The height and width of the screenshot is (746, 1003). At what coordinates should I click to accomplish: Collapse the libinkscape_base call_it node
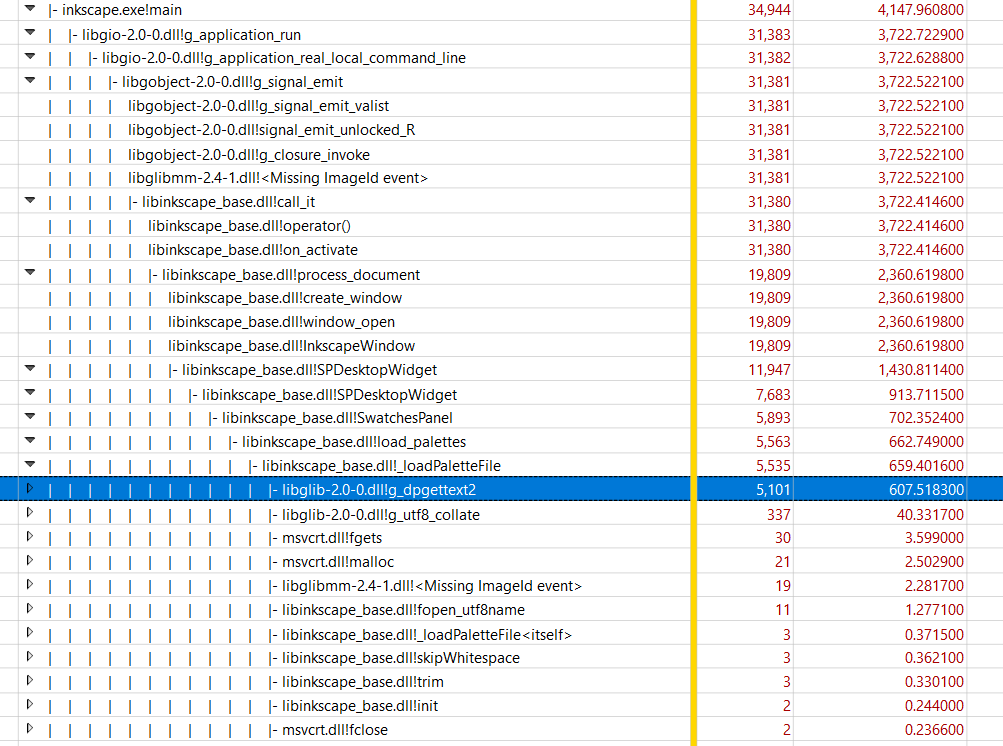coord(30,200)
